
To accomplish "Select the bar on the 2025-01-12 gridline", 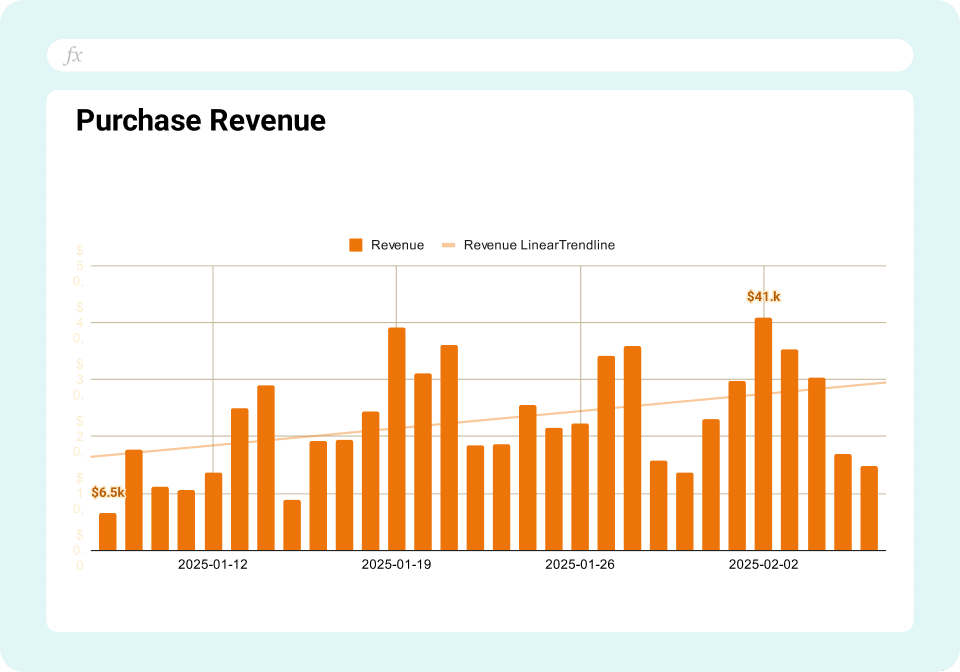I will tap(213, 511).
